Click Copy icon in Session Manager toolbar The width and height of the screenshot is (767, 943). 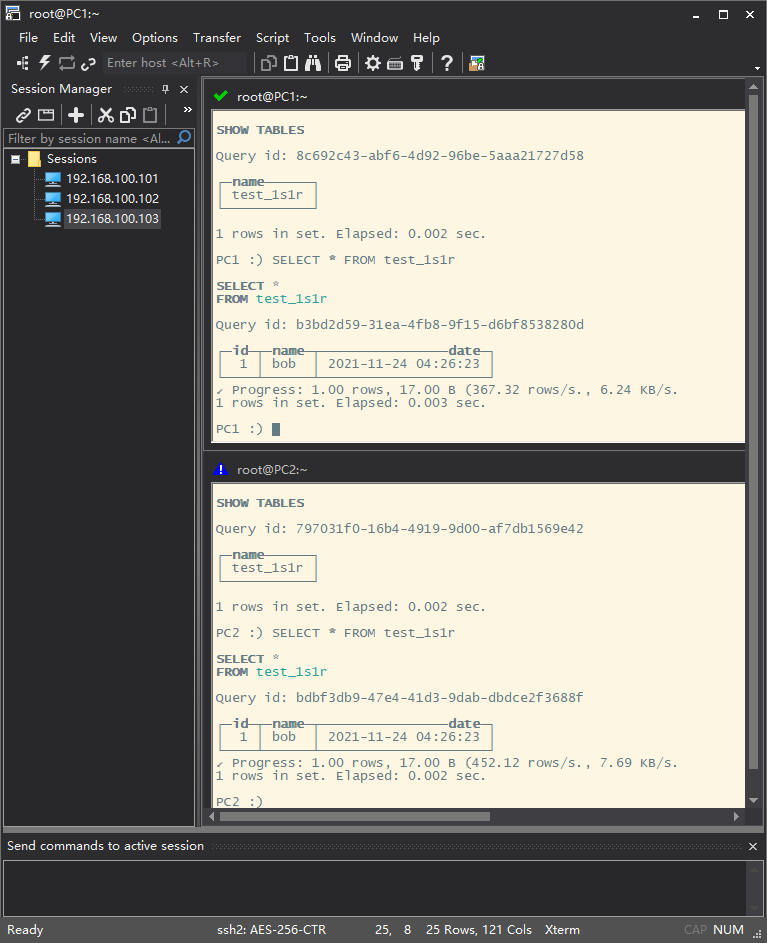(128, 114)
